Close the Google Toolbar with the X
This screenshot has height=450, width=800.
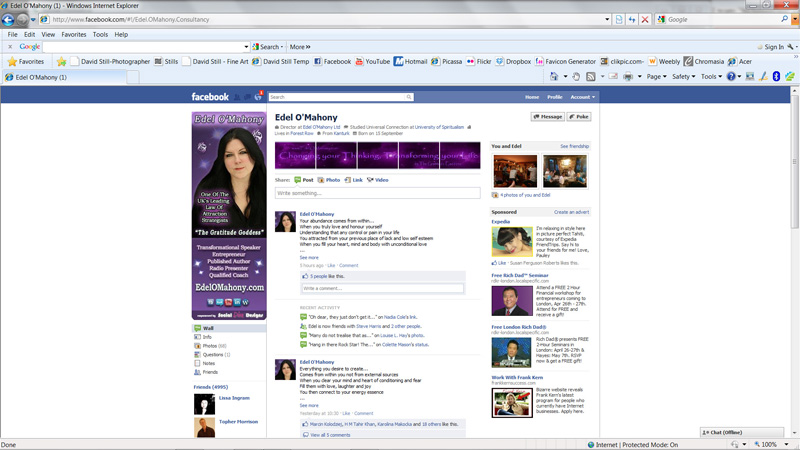(10, 46)
